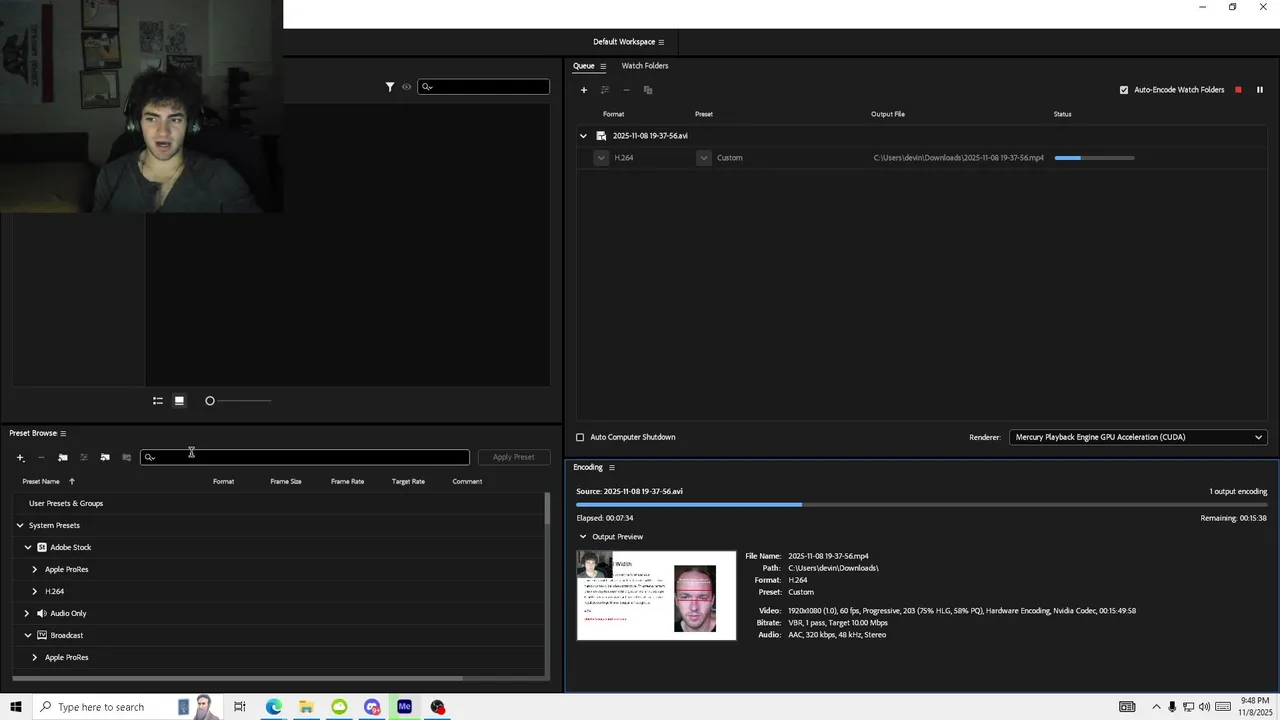The image size is (1280, 720).
Task: Switch to the Watch Folders tab
Action: pos(645,66)
